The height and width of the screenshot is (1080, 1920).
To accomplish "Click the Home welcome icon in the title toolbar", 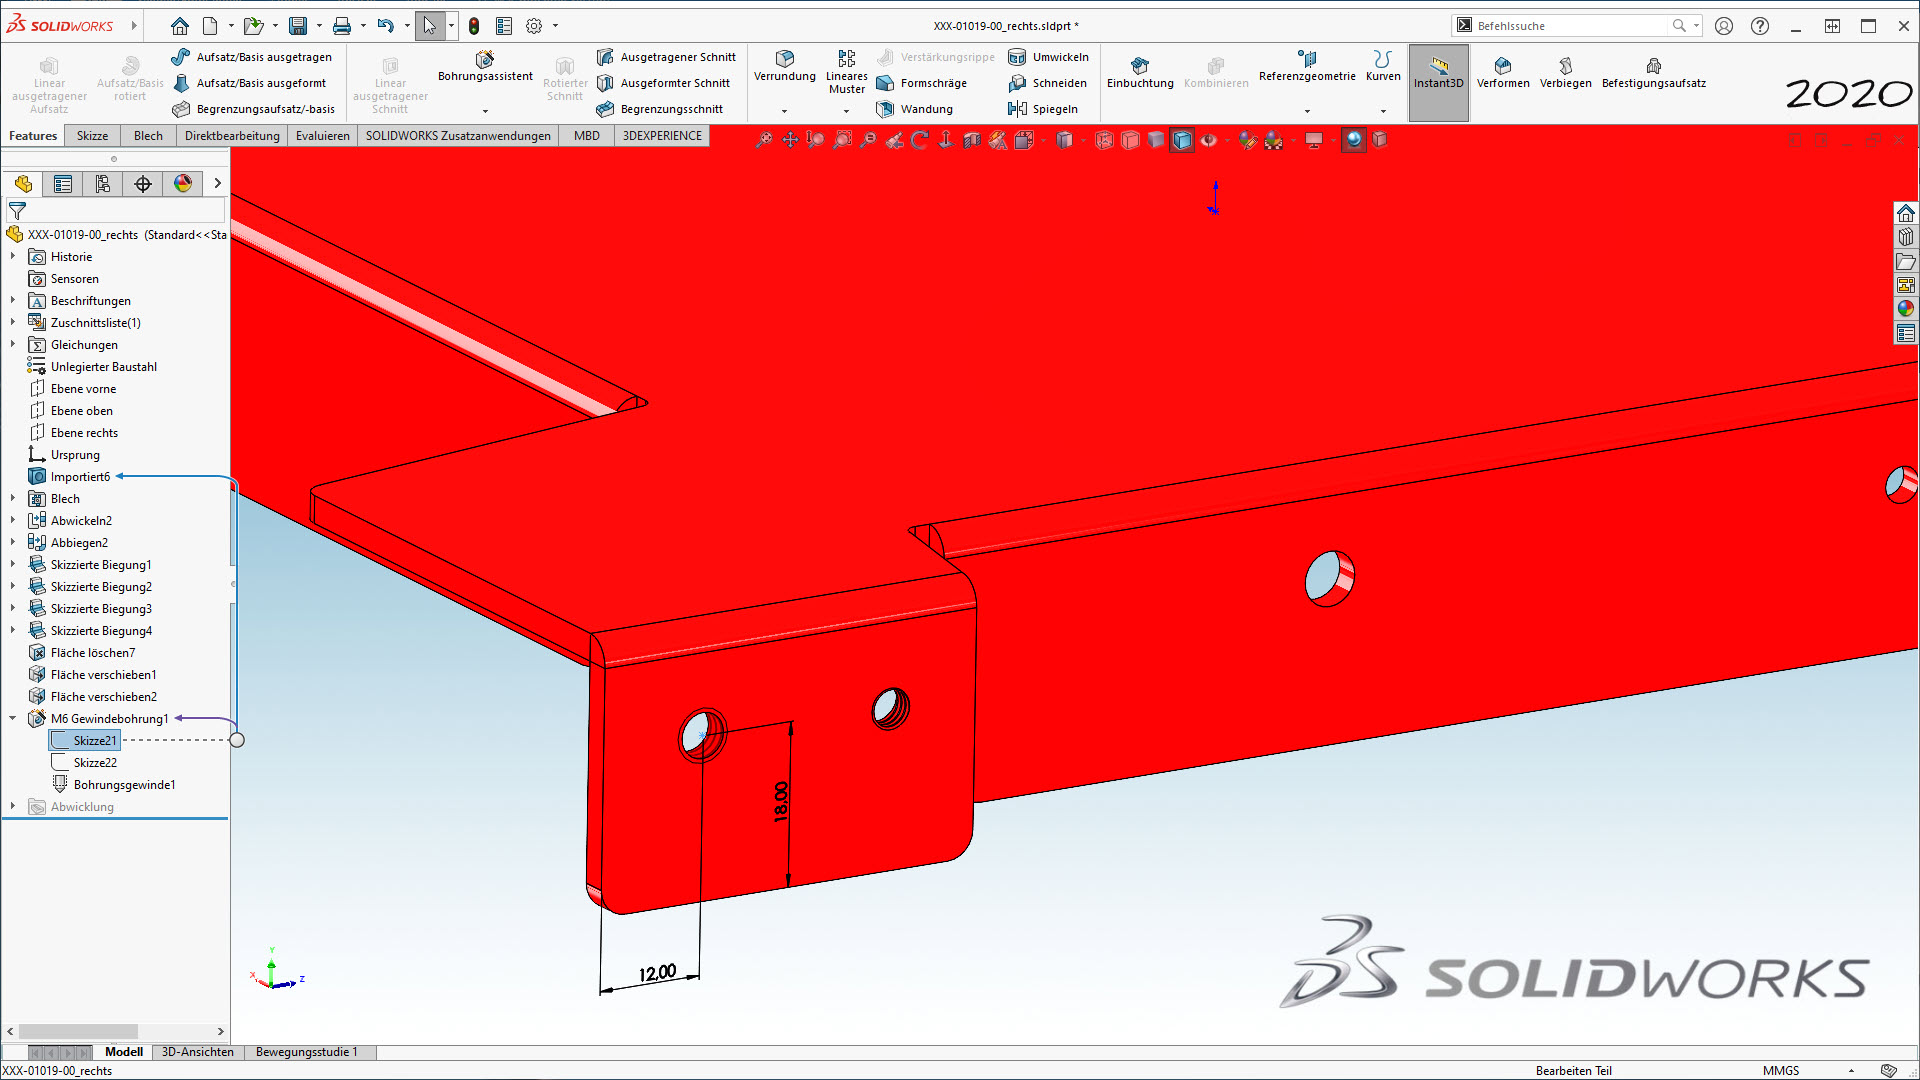I will click(x=180, y=26).
